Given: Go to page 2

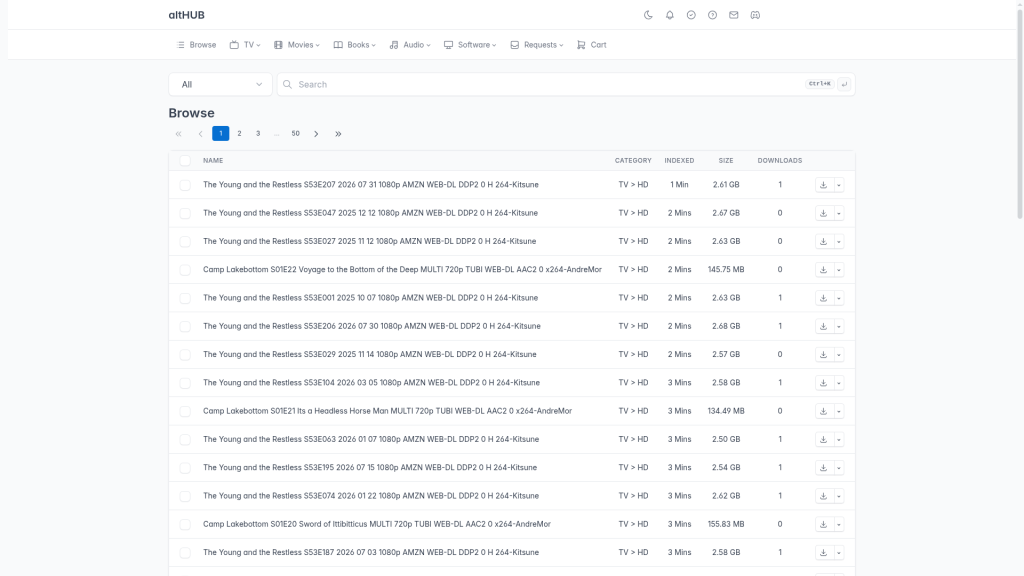Looking at the screenshot, I should pos(240,134).
